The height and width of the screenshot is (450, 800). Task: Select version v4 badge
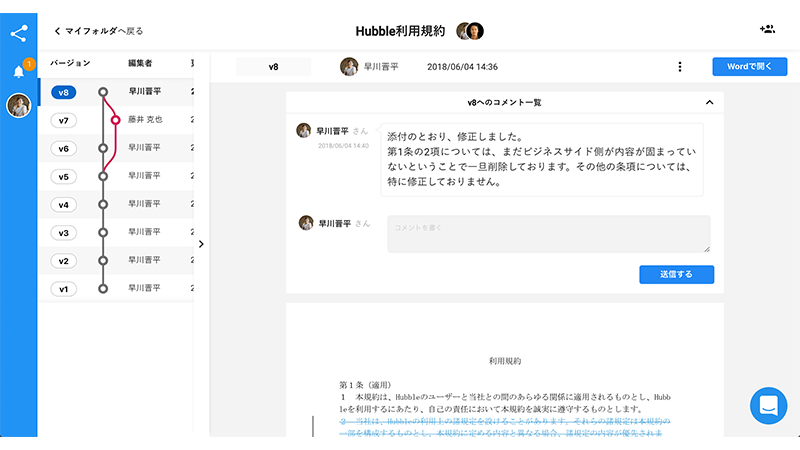point(64,205)
